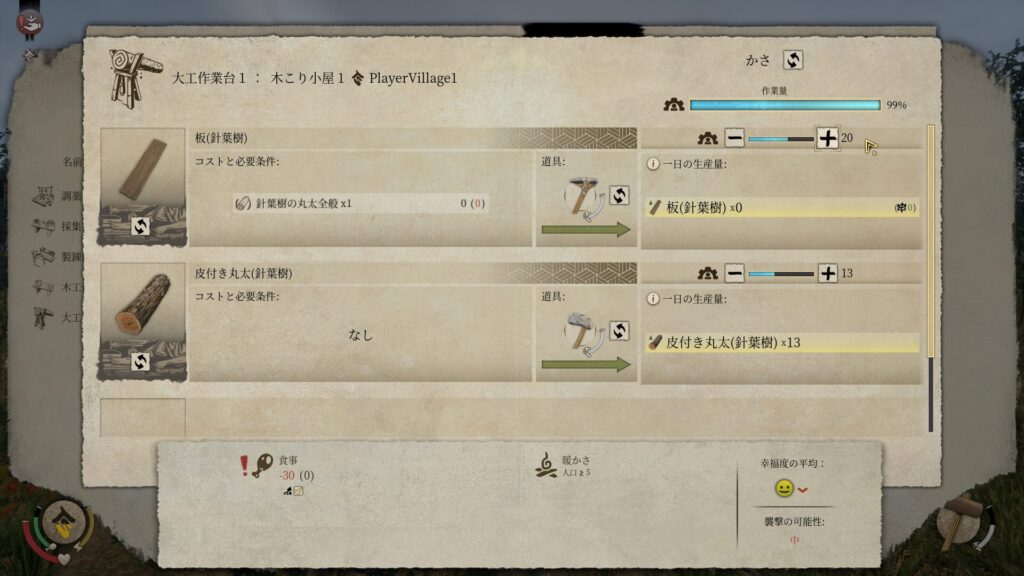
Task: Click the vertical scrollbar of recipe list
Action: click(931, 278)
